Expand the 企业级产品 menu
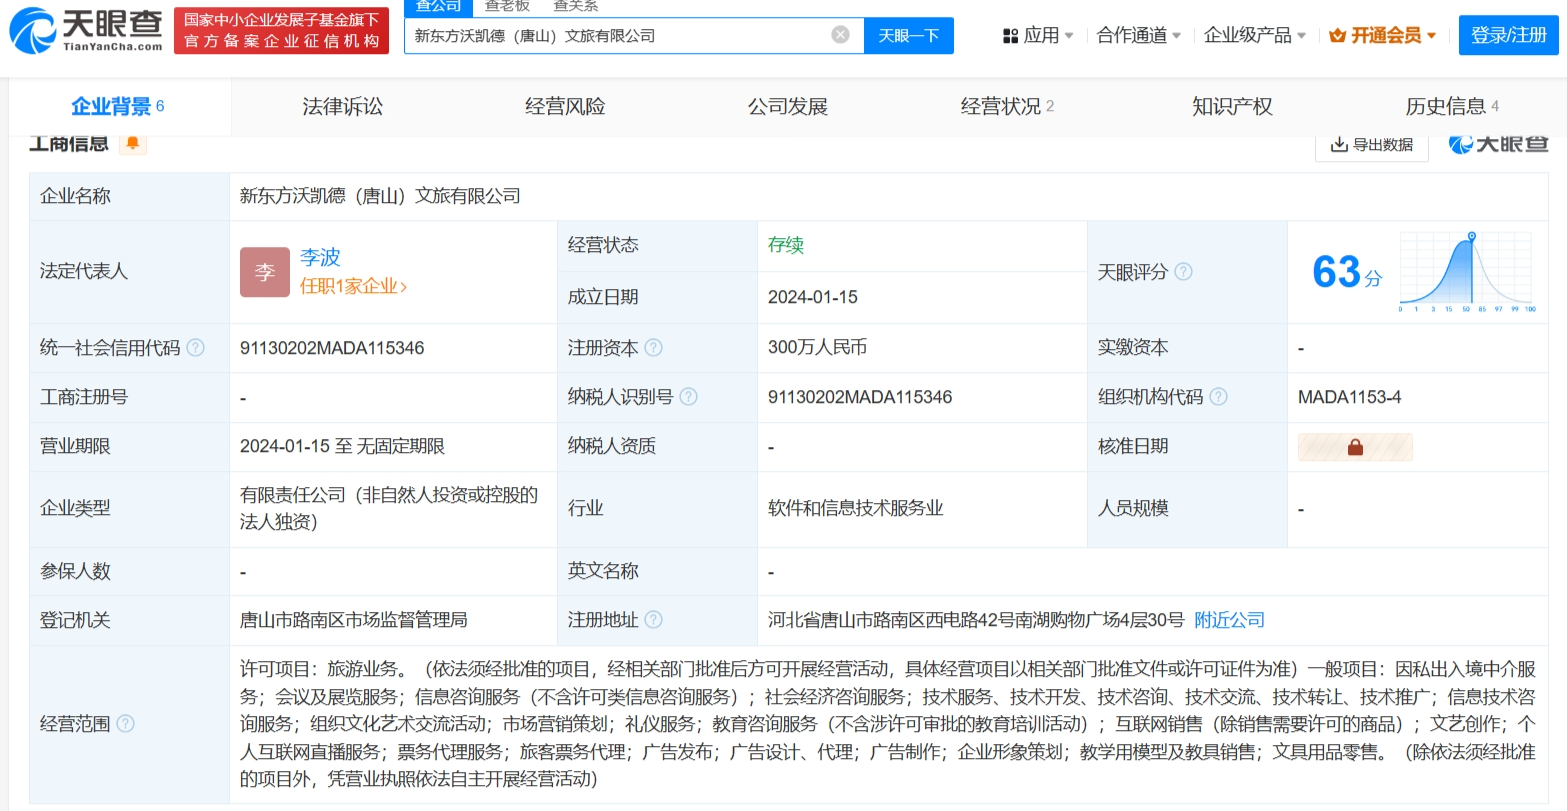Viewport: 1567px width, 811px height. coord(1254,35)
